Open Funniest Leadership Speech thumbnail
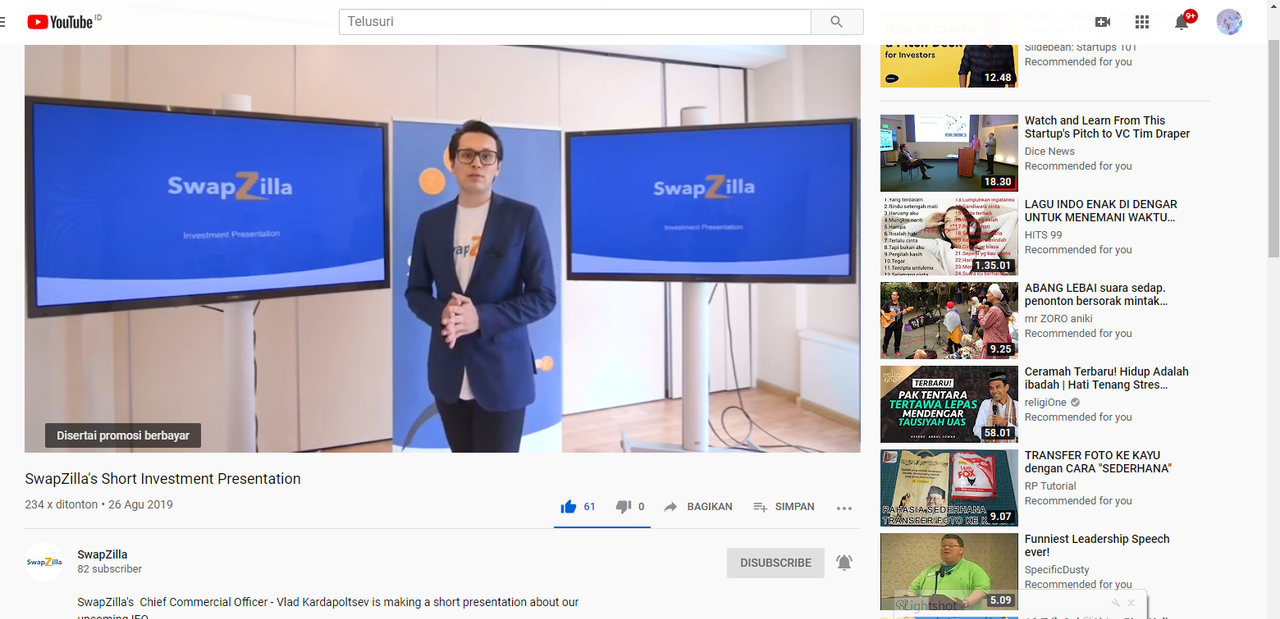The width and height of the screenshot is (1280, 619). (x=949, y=571)
